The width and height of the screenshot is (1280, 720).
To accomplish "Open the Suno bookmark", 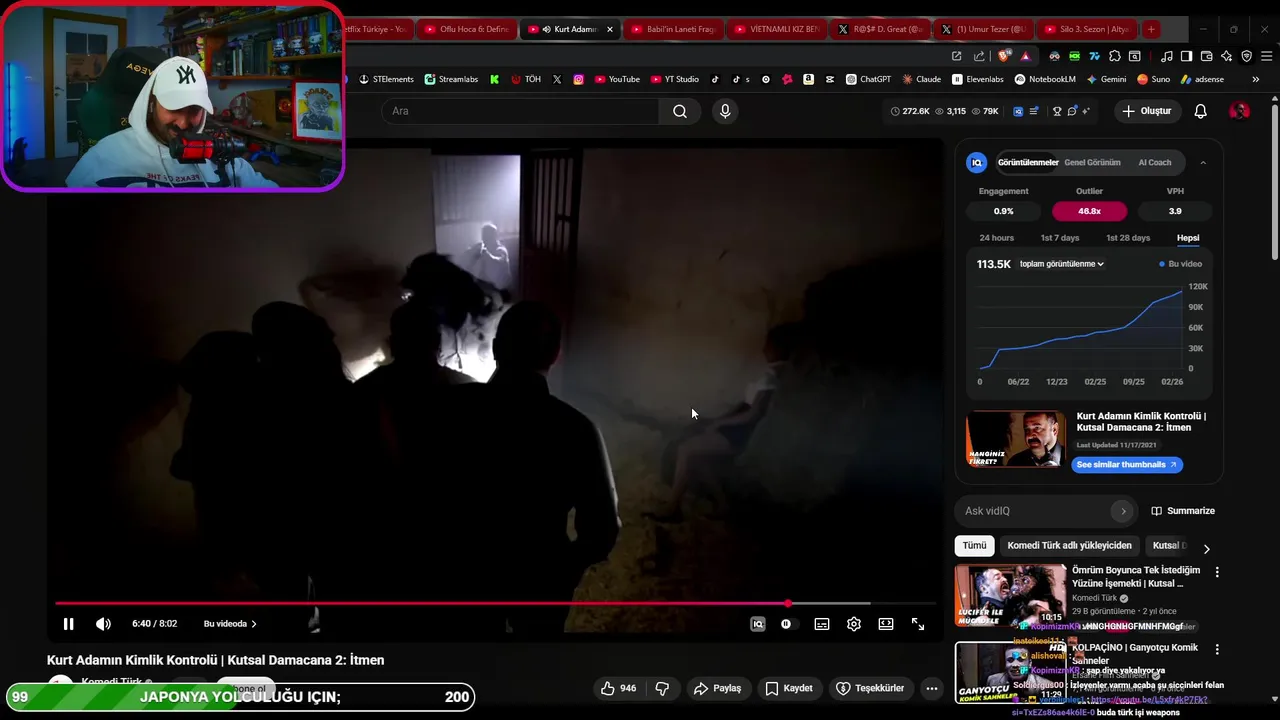I will click(x=1153, y=79).
